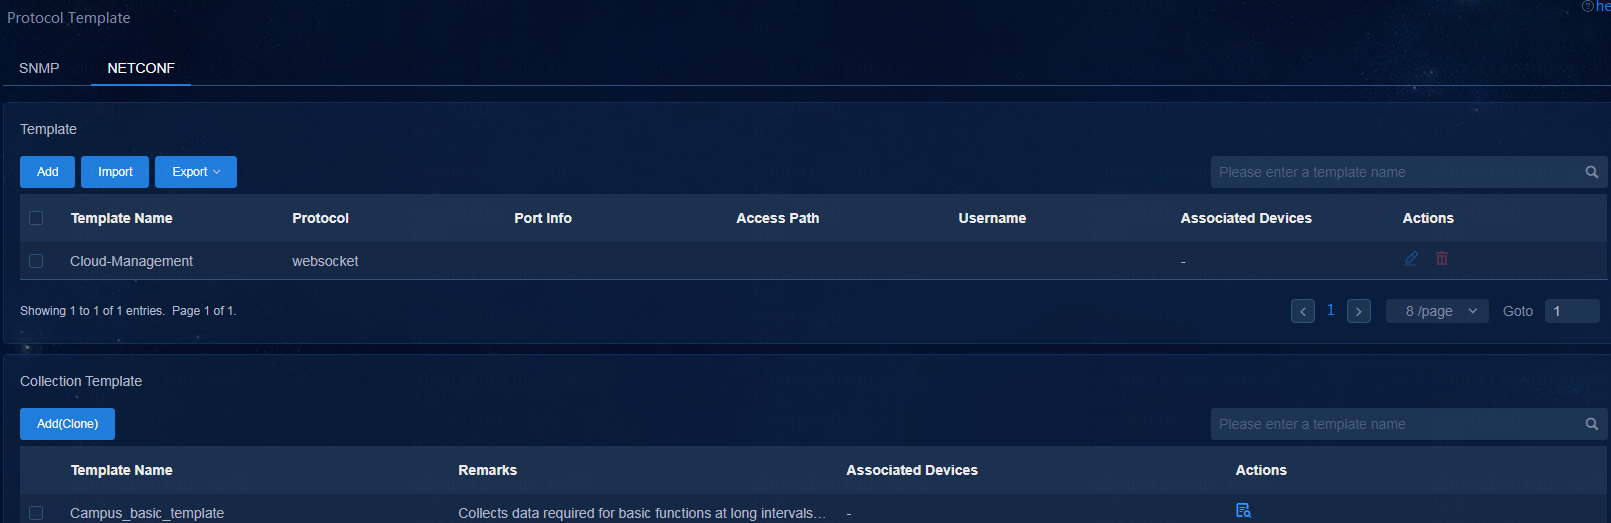Click the Add template button
1611x523 pixels.
(x=47, y=172)
